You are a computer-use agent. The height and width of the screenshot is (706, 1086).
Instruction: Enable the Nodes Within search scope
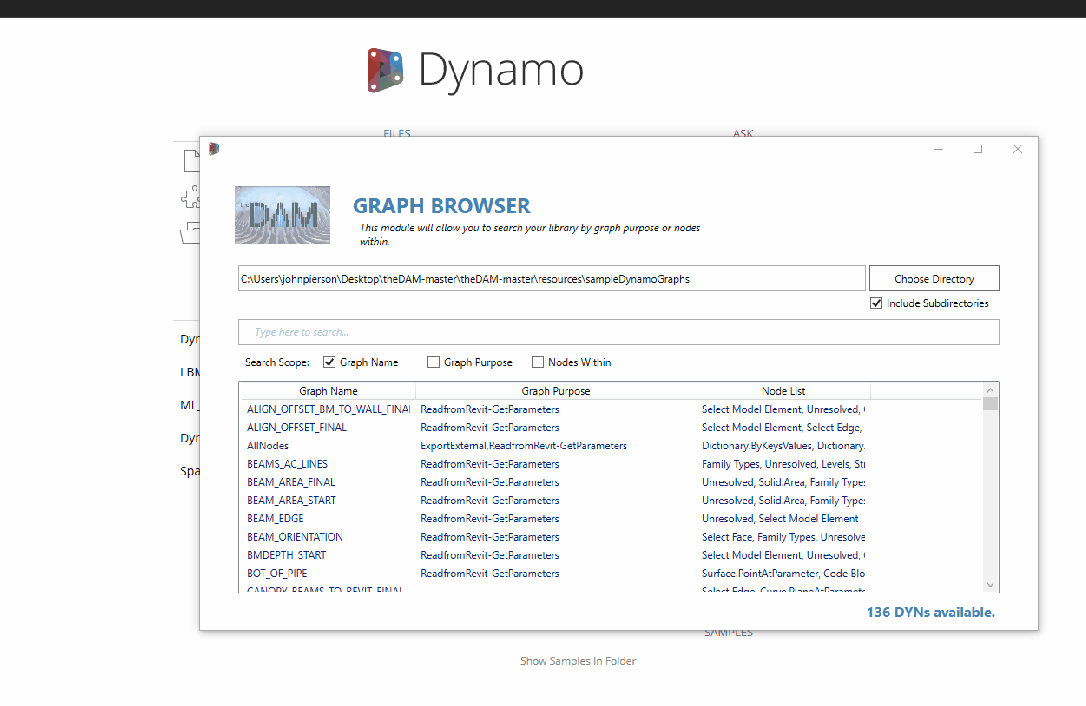pos(538,362)
